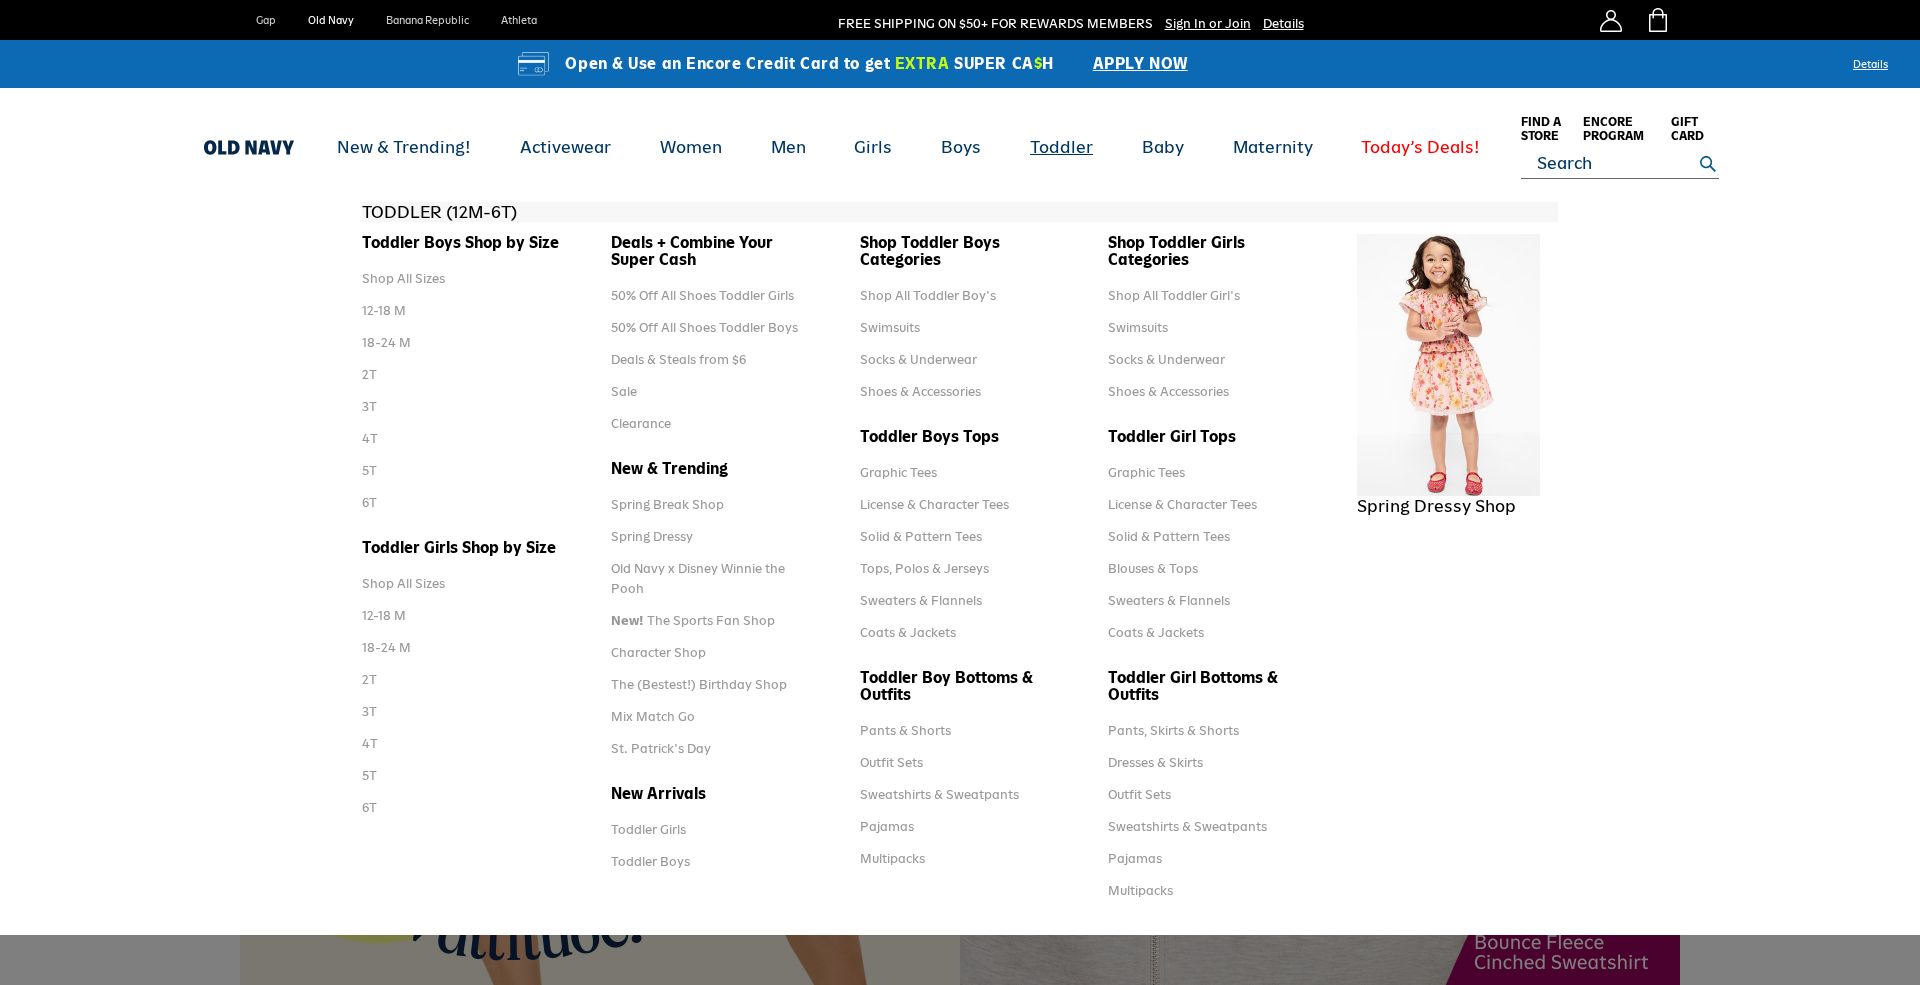Go to Old Navy logo homepage

248,147
